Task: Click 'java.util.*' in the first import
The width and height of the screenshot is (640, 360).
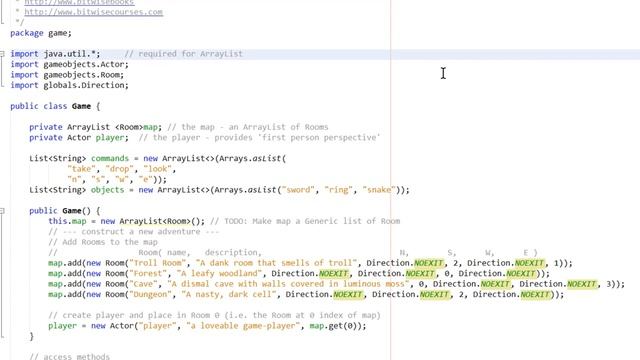Action: pos(70,53)
